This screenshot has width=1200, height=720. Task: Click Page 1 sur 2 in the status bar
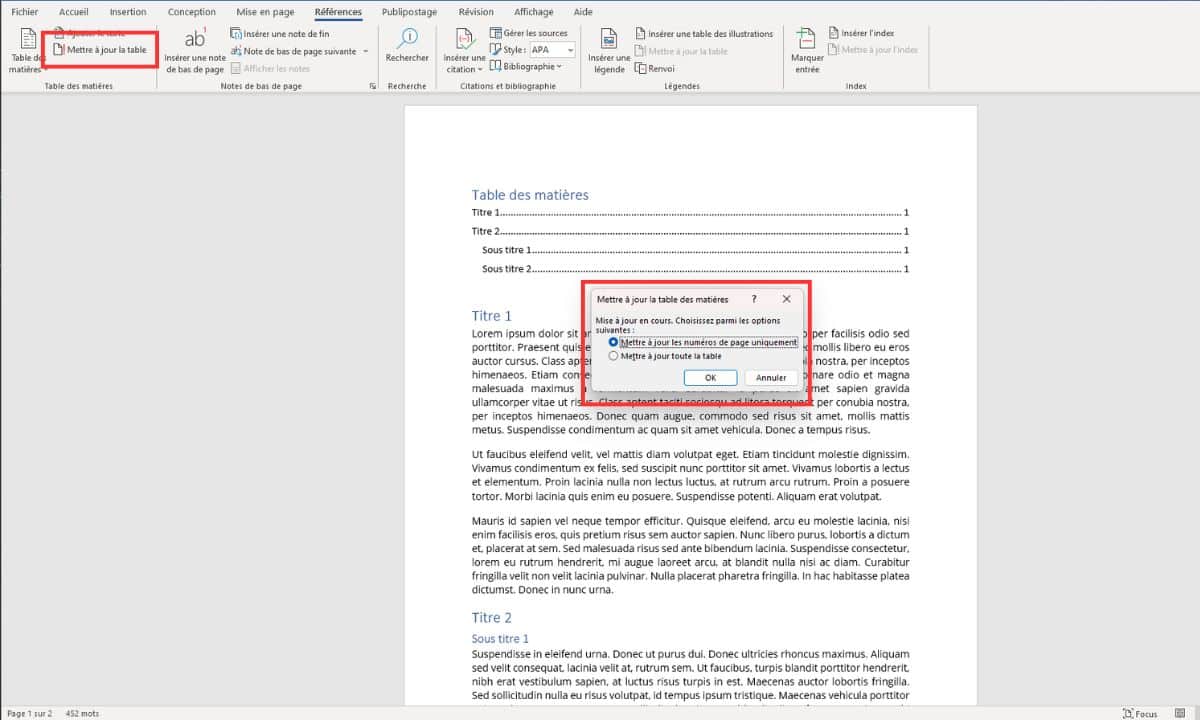click(28, 714)
